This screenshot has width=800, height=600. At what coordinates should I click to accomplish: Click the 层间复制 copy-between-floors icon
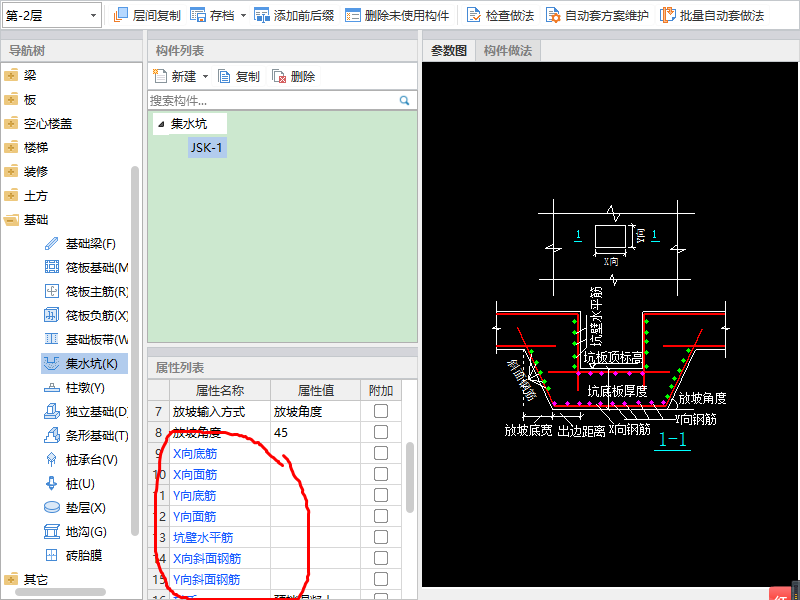(120, 15)
